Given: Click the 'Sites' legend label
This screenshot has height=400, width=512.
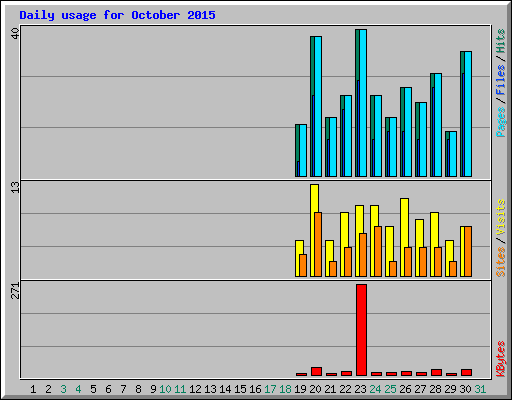Looking at the screenshot, I should (501, 262).
